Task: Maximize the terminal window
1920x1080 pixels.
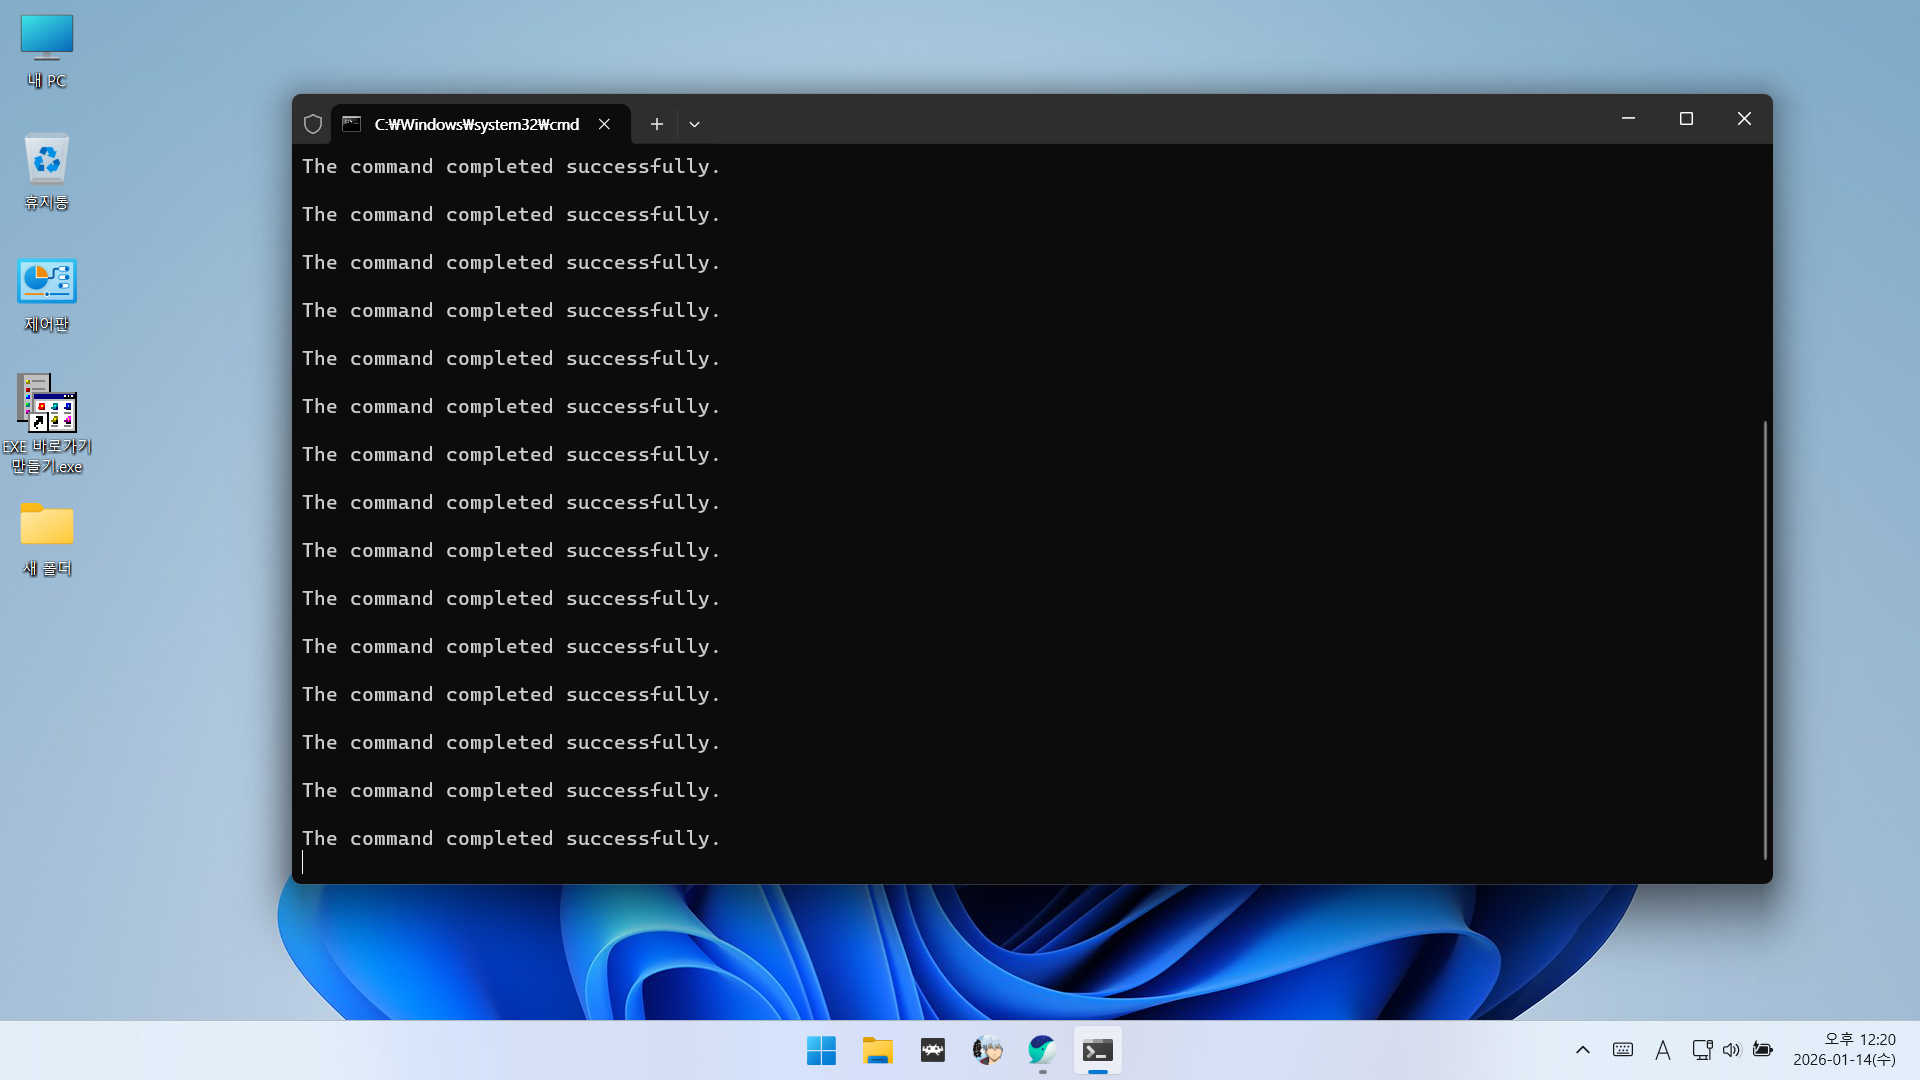Action: [1686, 119]
